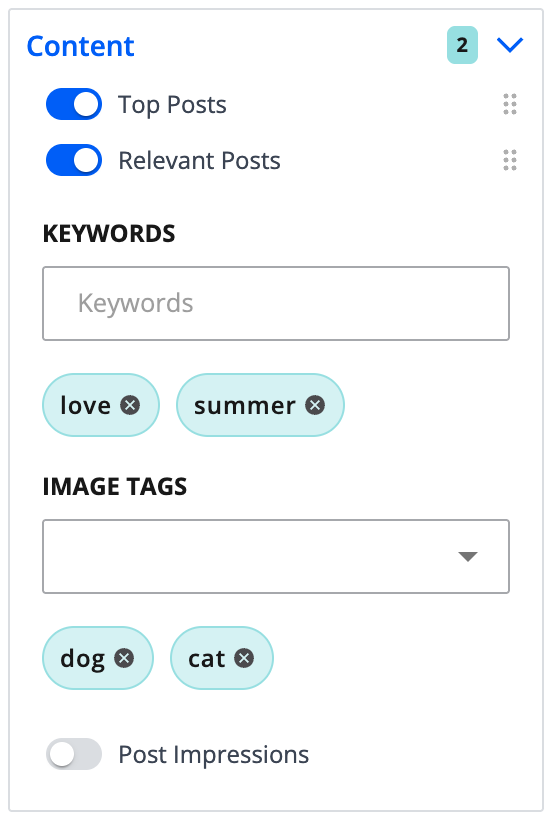Click the drag handle beside Top Posts
The width and height of the screenshot is (560, 826).
tap(510, 104)
